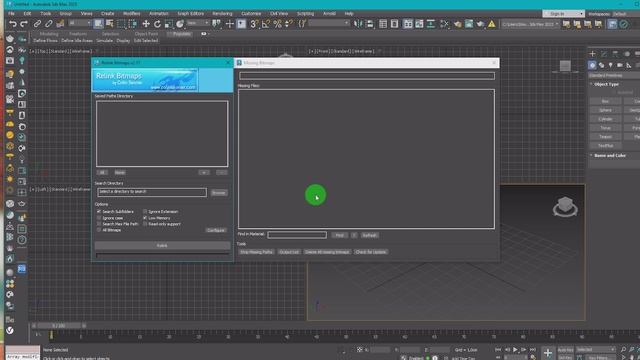Click the Find in Material input field
The height and width of the screenshot is (360, 640).
tap(297, 235)
